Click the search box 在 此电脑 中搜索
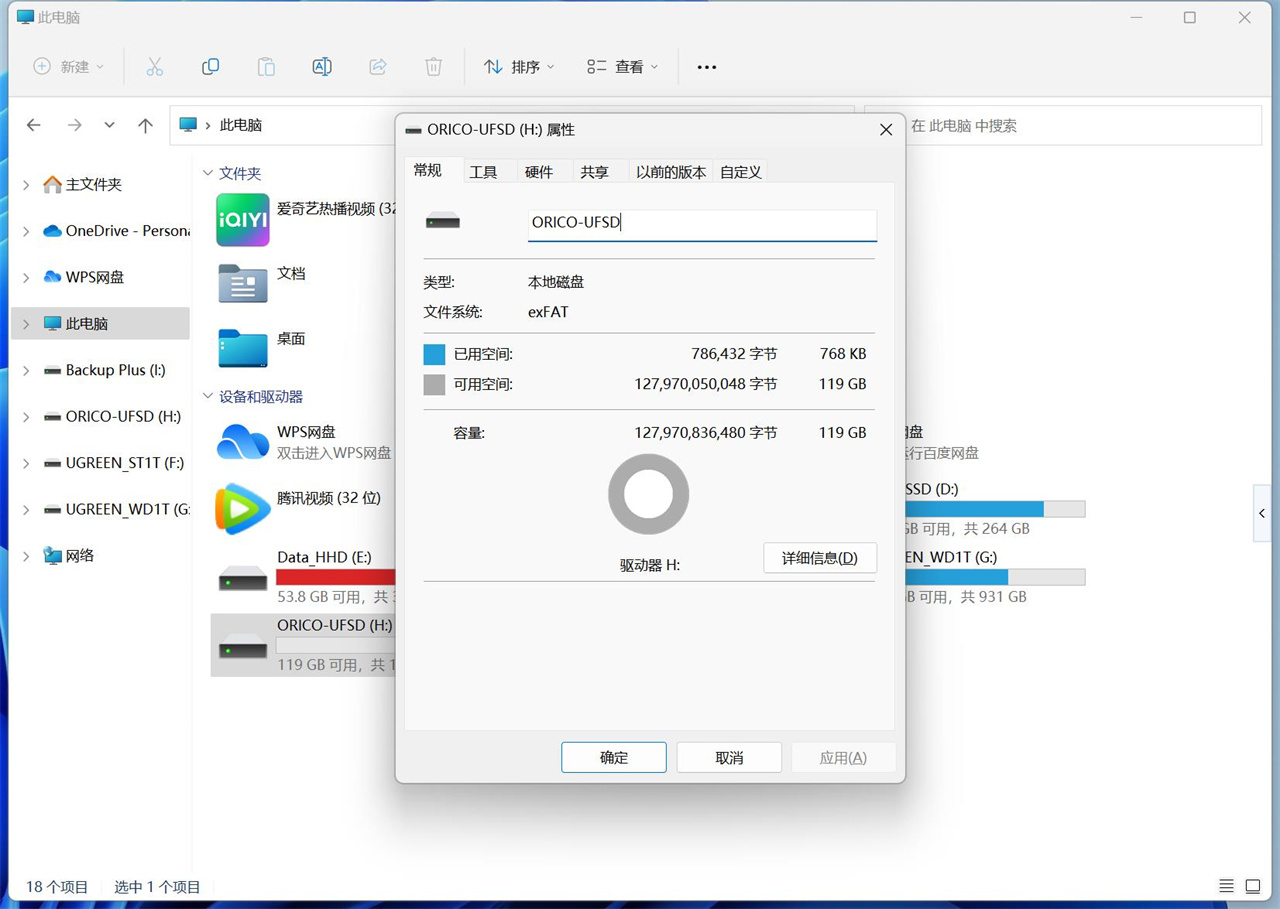Screen dimensions: 1280x909 coord(1062,126)
